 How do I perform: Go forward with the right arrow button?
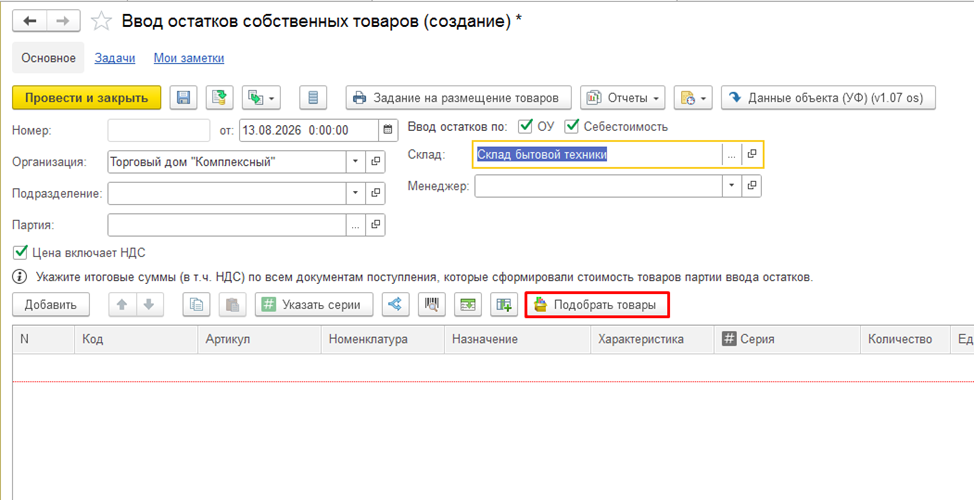(63, 21)
